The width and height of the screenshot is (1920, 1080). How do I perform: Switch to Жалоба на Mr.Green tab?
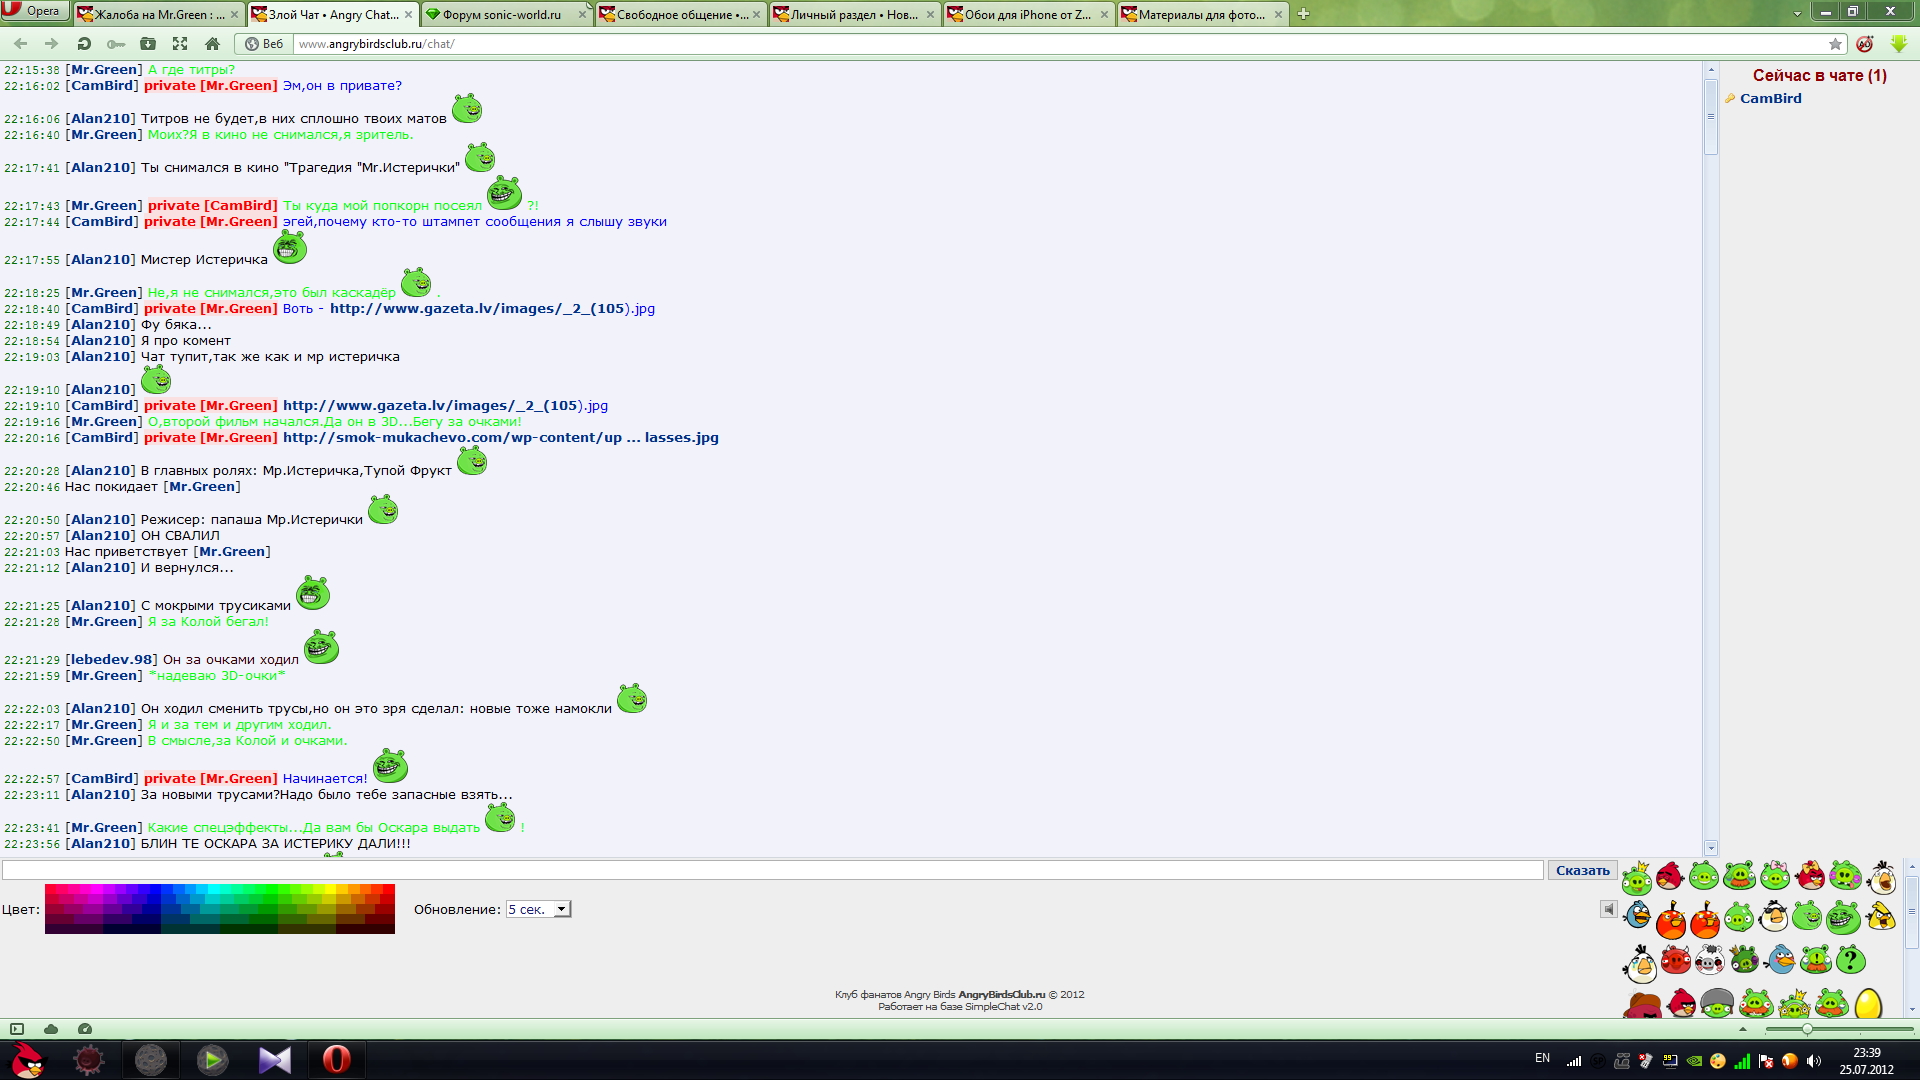click(158, 14)
